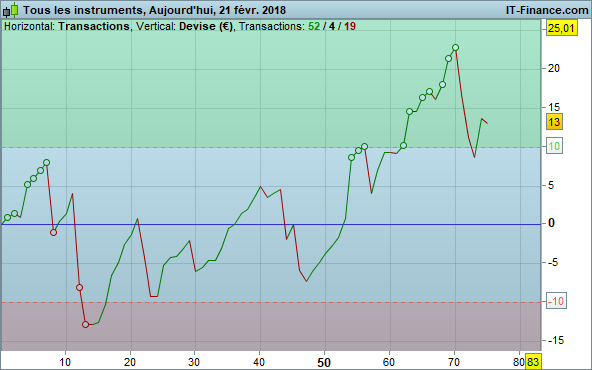
Task: Click the green marker at transaction 7
Action: [x=46, y=163]
